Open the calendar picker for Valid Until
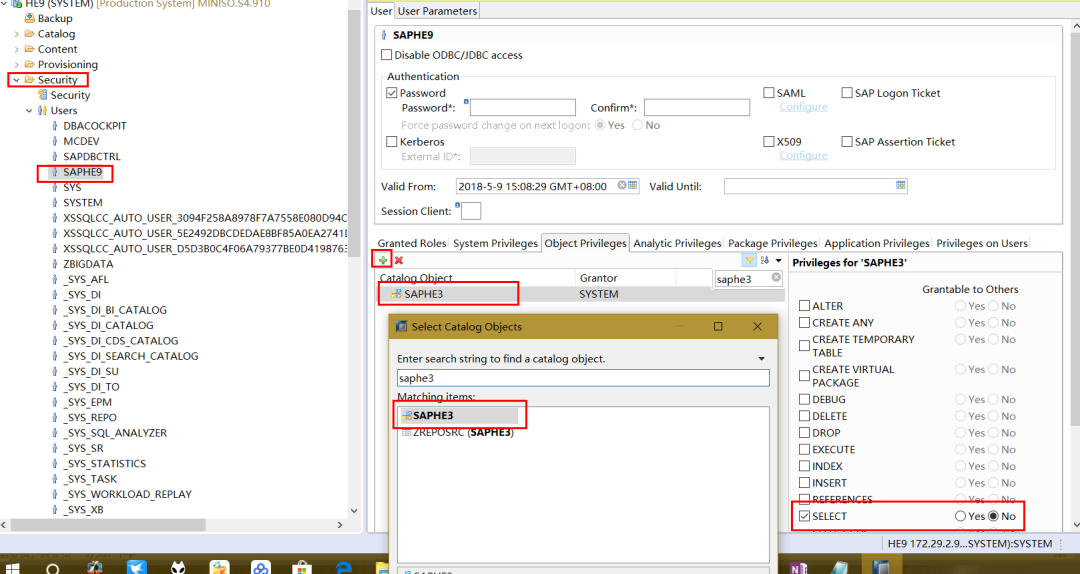The width and height of the screenshot is (1080, 574). tap(900, 186)
